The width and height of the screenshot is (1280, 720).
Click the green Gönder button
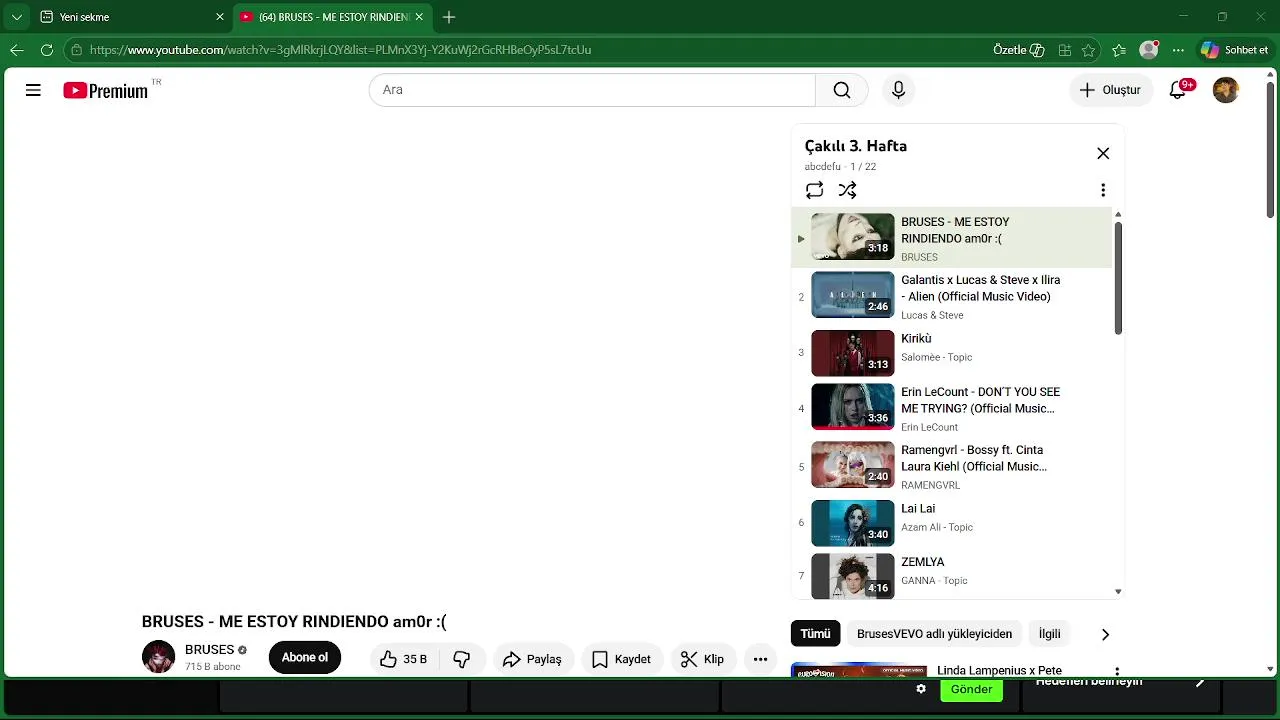972,689
